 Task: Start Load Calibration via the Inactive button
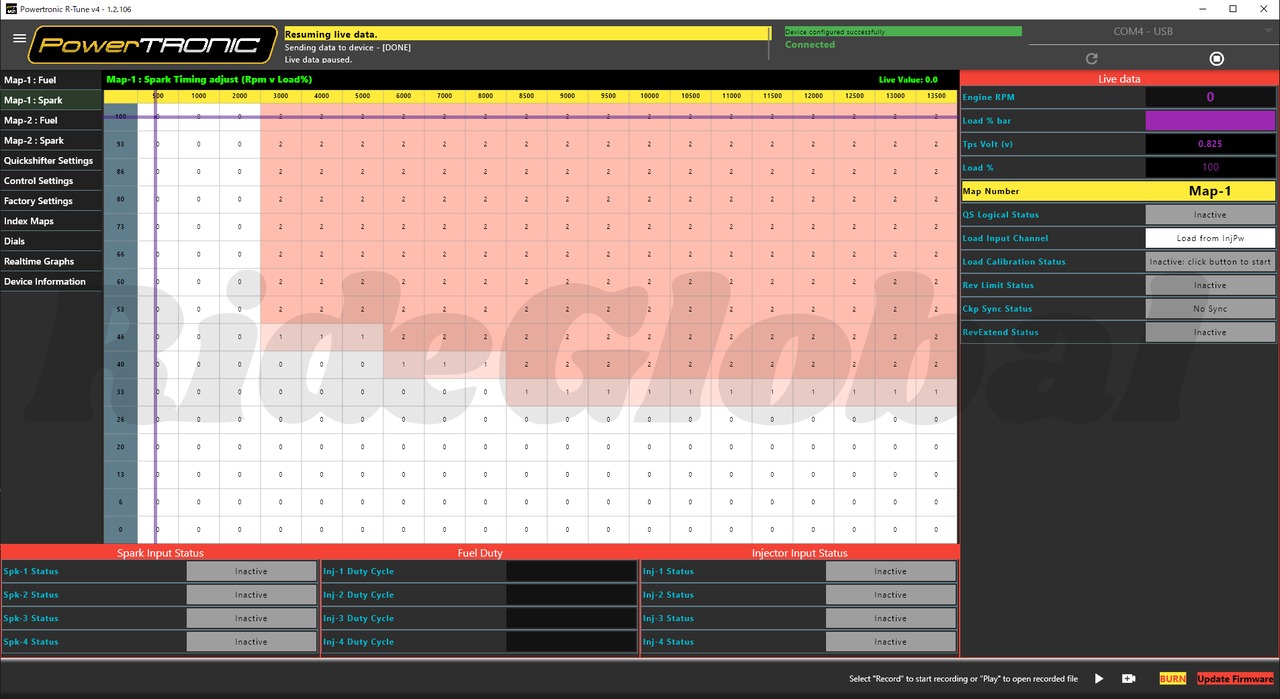(1210, 262)
